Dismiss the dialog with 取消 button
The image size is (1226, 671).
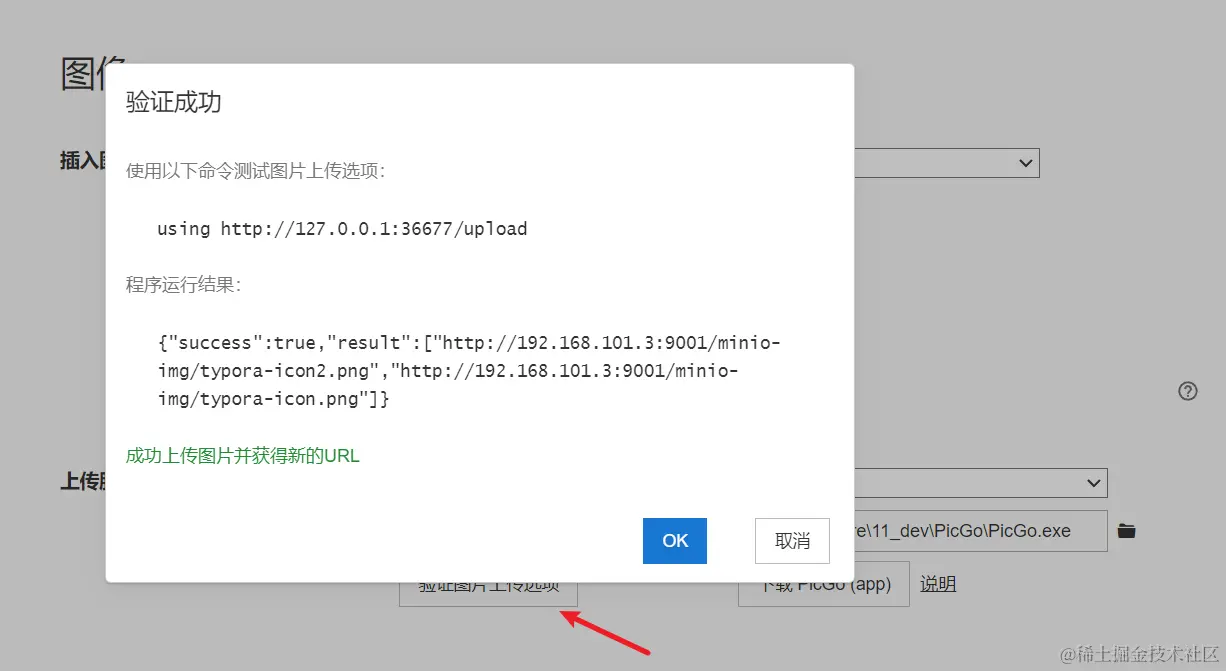792,541
